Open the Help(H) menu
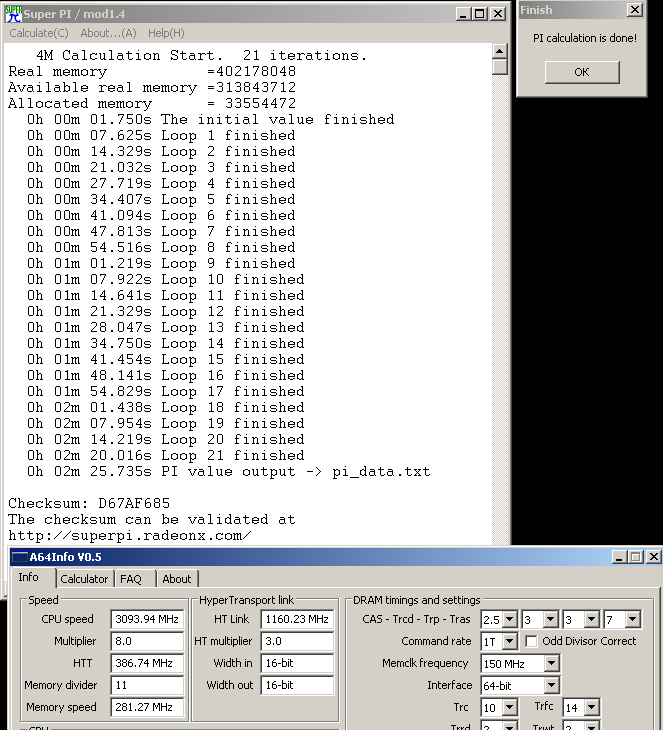The width and height of the screenshot is (663, 730). [x=166, y=33]
